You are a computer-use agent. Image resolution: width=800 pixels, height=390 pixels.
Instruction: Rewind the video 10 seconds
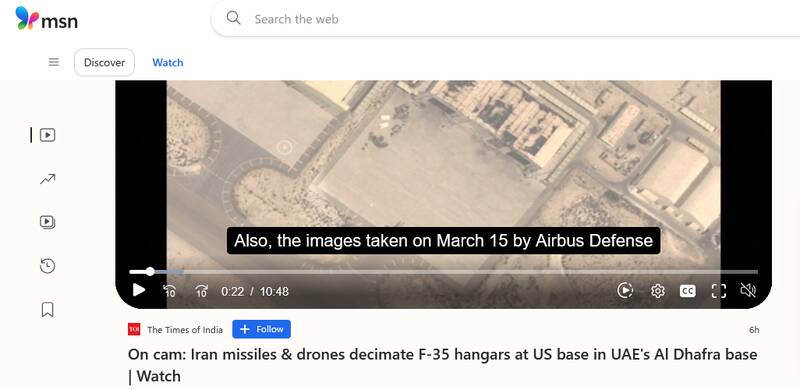169,291
